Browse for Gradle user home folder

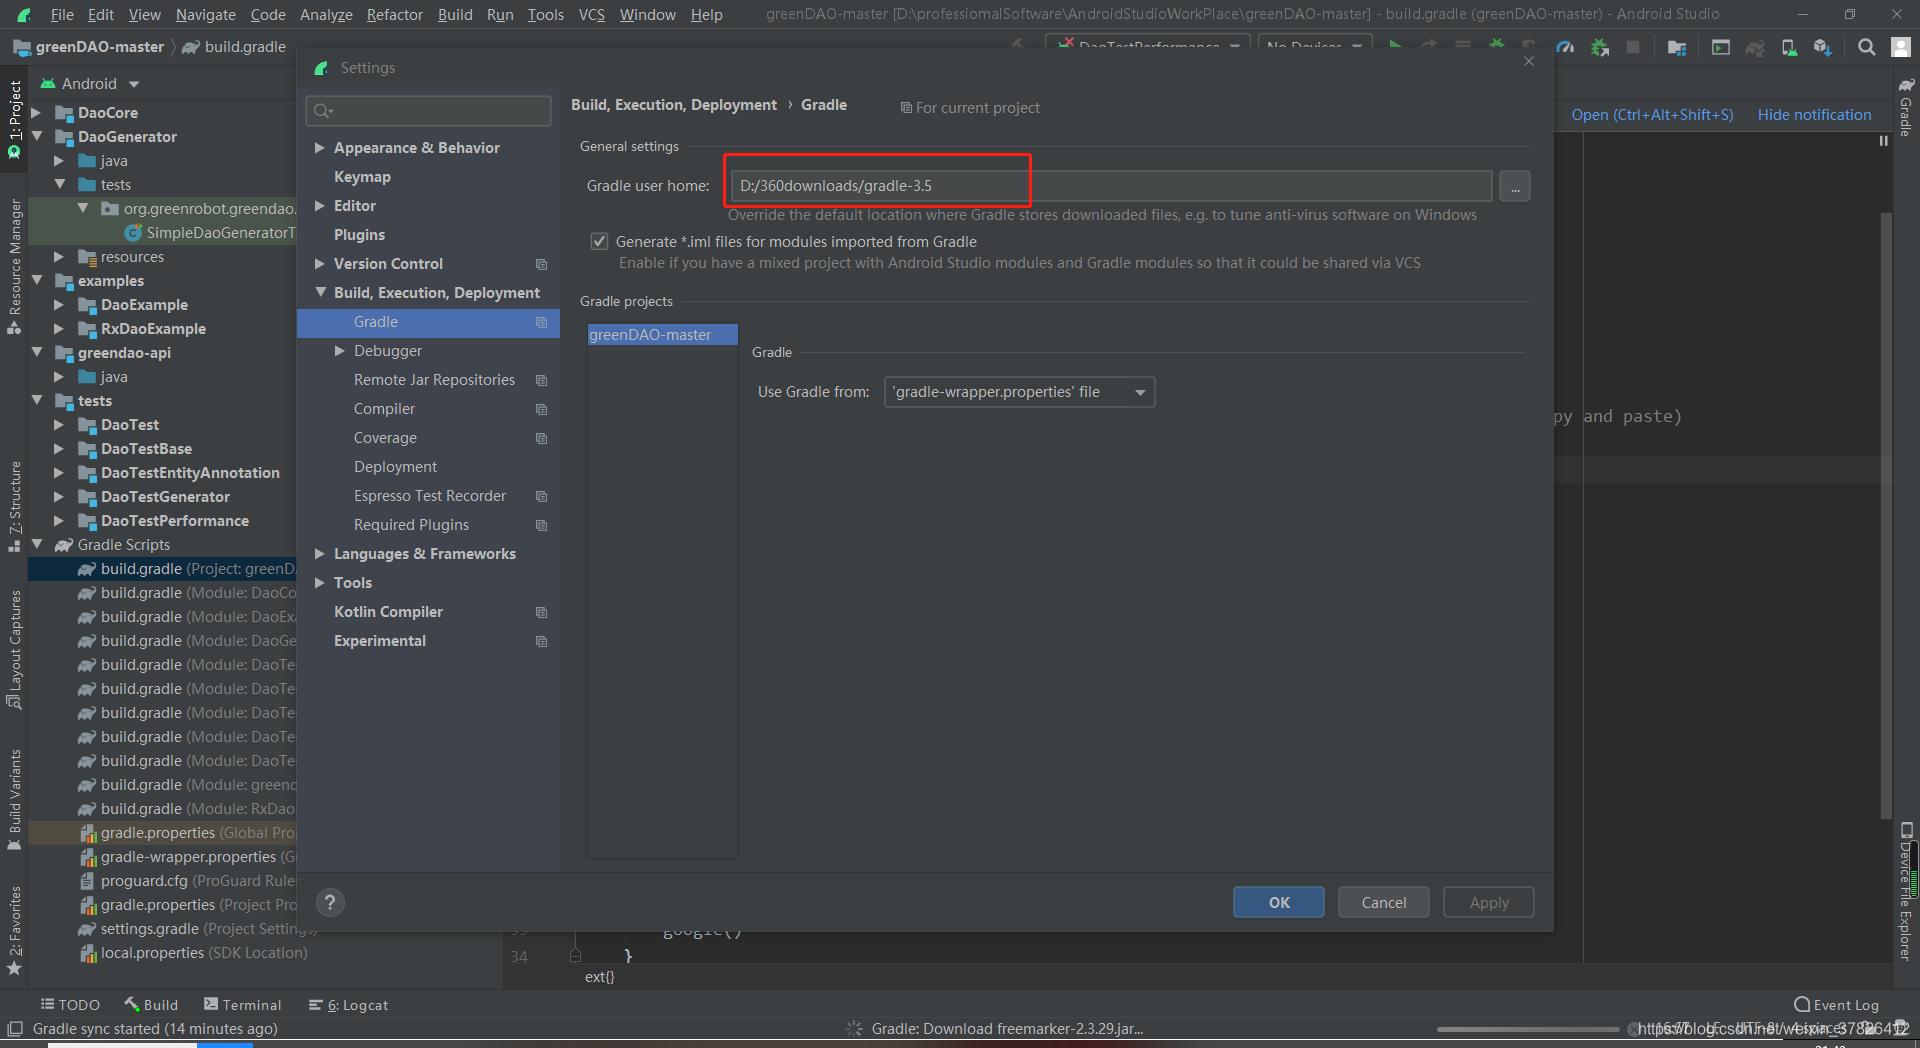click(x=1515, y=186)
